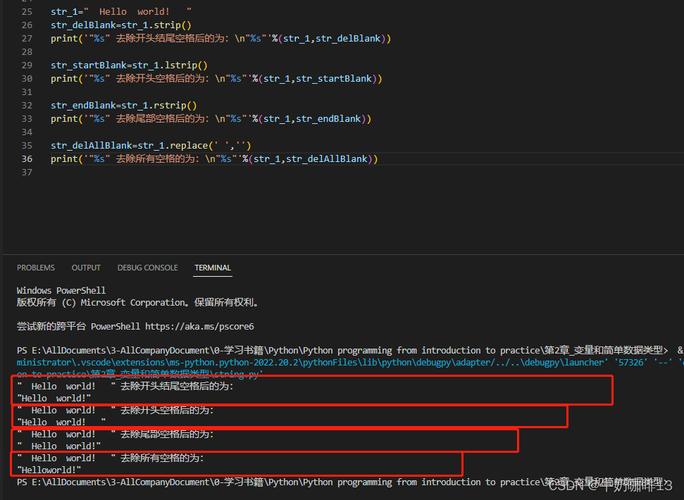
Task: Click line number 36 in the gutter
Action: point(27,159)
